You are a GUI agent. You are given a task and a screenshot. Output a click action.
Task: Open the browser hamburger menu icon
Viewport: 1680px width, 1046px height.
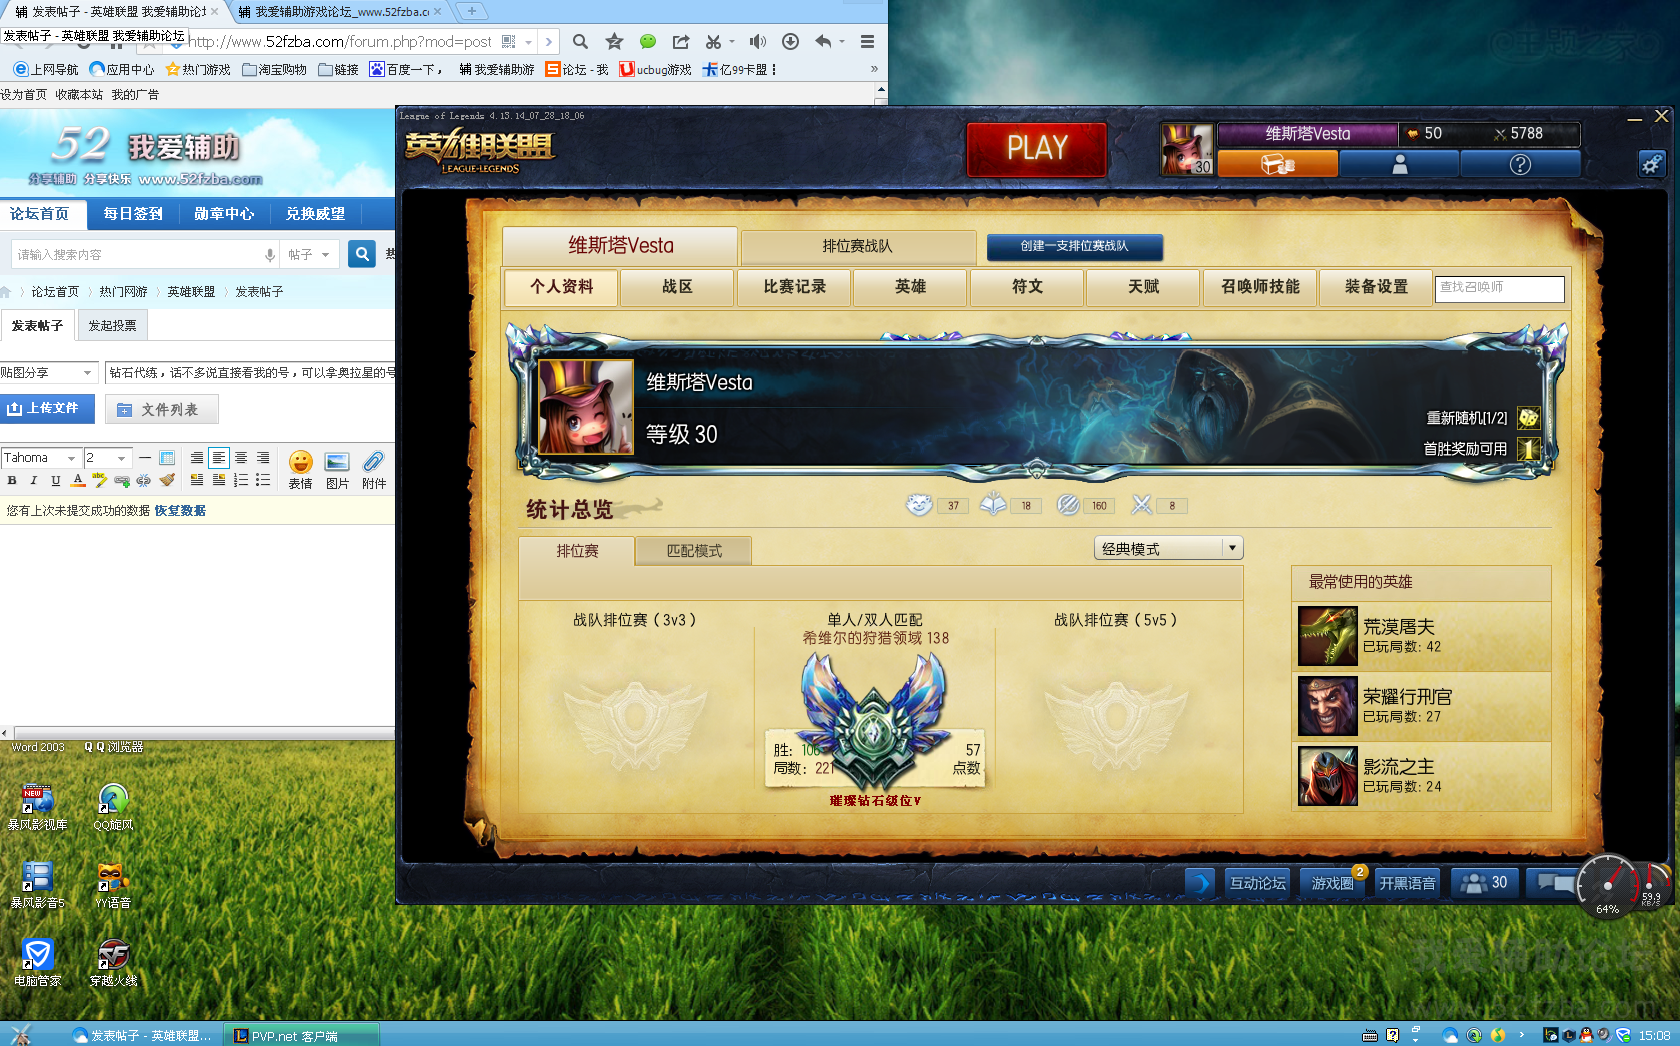[x=867, y=42]
